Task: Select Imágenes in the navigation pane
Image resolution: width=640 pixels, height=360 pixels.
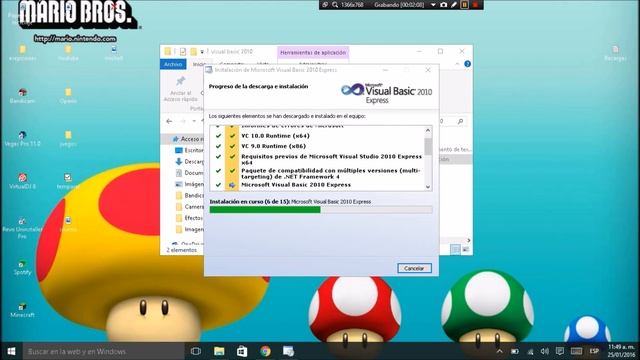Action: point(190,184)
